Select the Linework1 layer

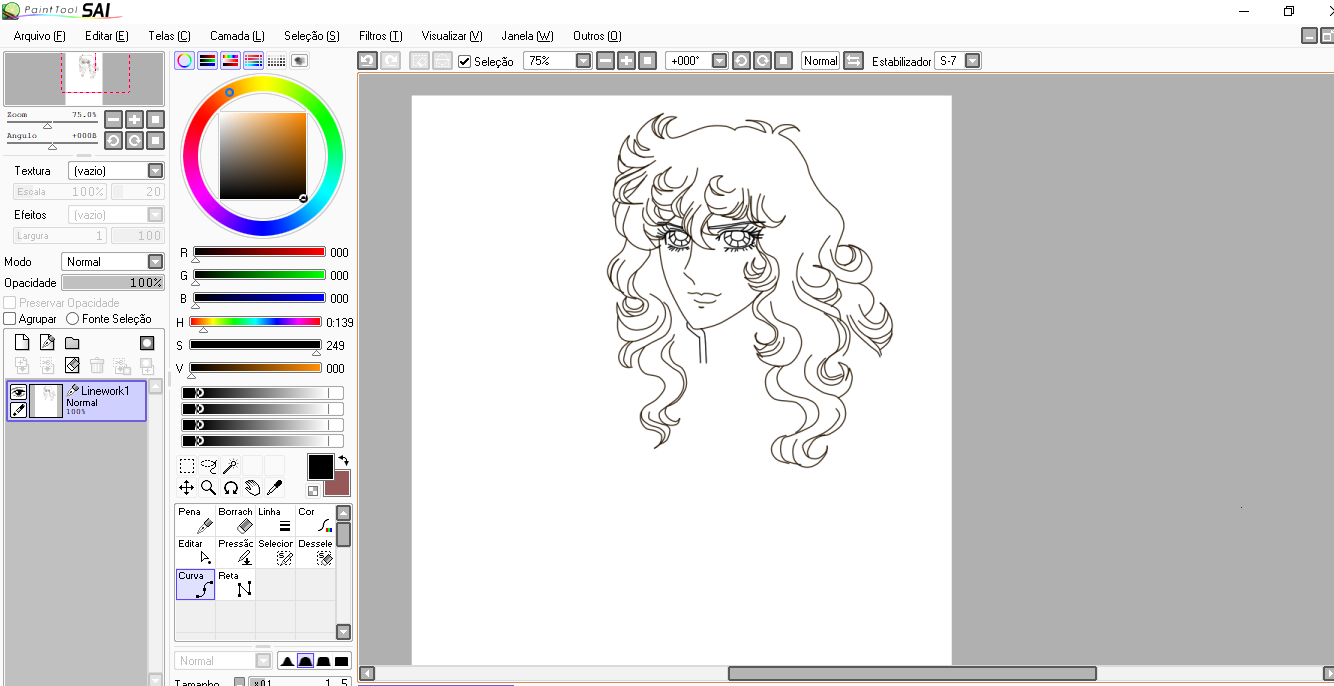[77, 400]
